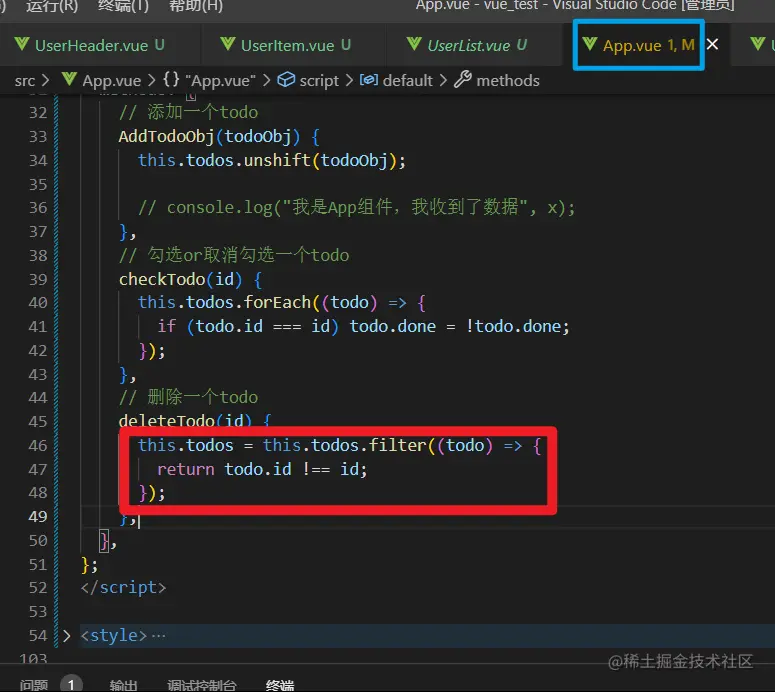Click the "App.vue" braces breadcrumb
The height and width of the screenshot is (692, 775).
tap(220, 81)
